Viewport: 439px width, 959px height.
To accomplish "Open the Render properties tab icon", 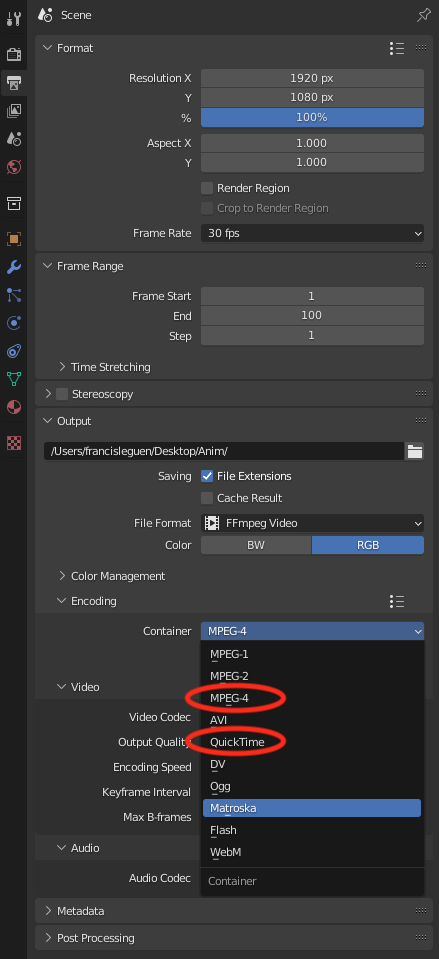I will [x=13, y=54].
